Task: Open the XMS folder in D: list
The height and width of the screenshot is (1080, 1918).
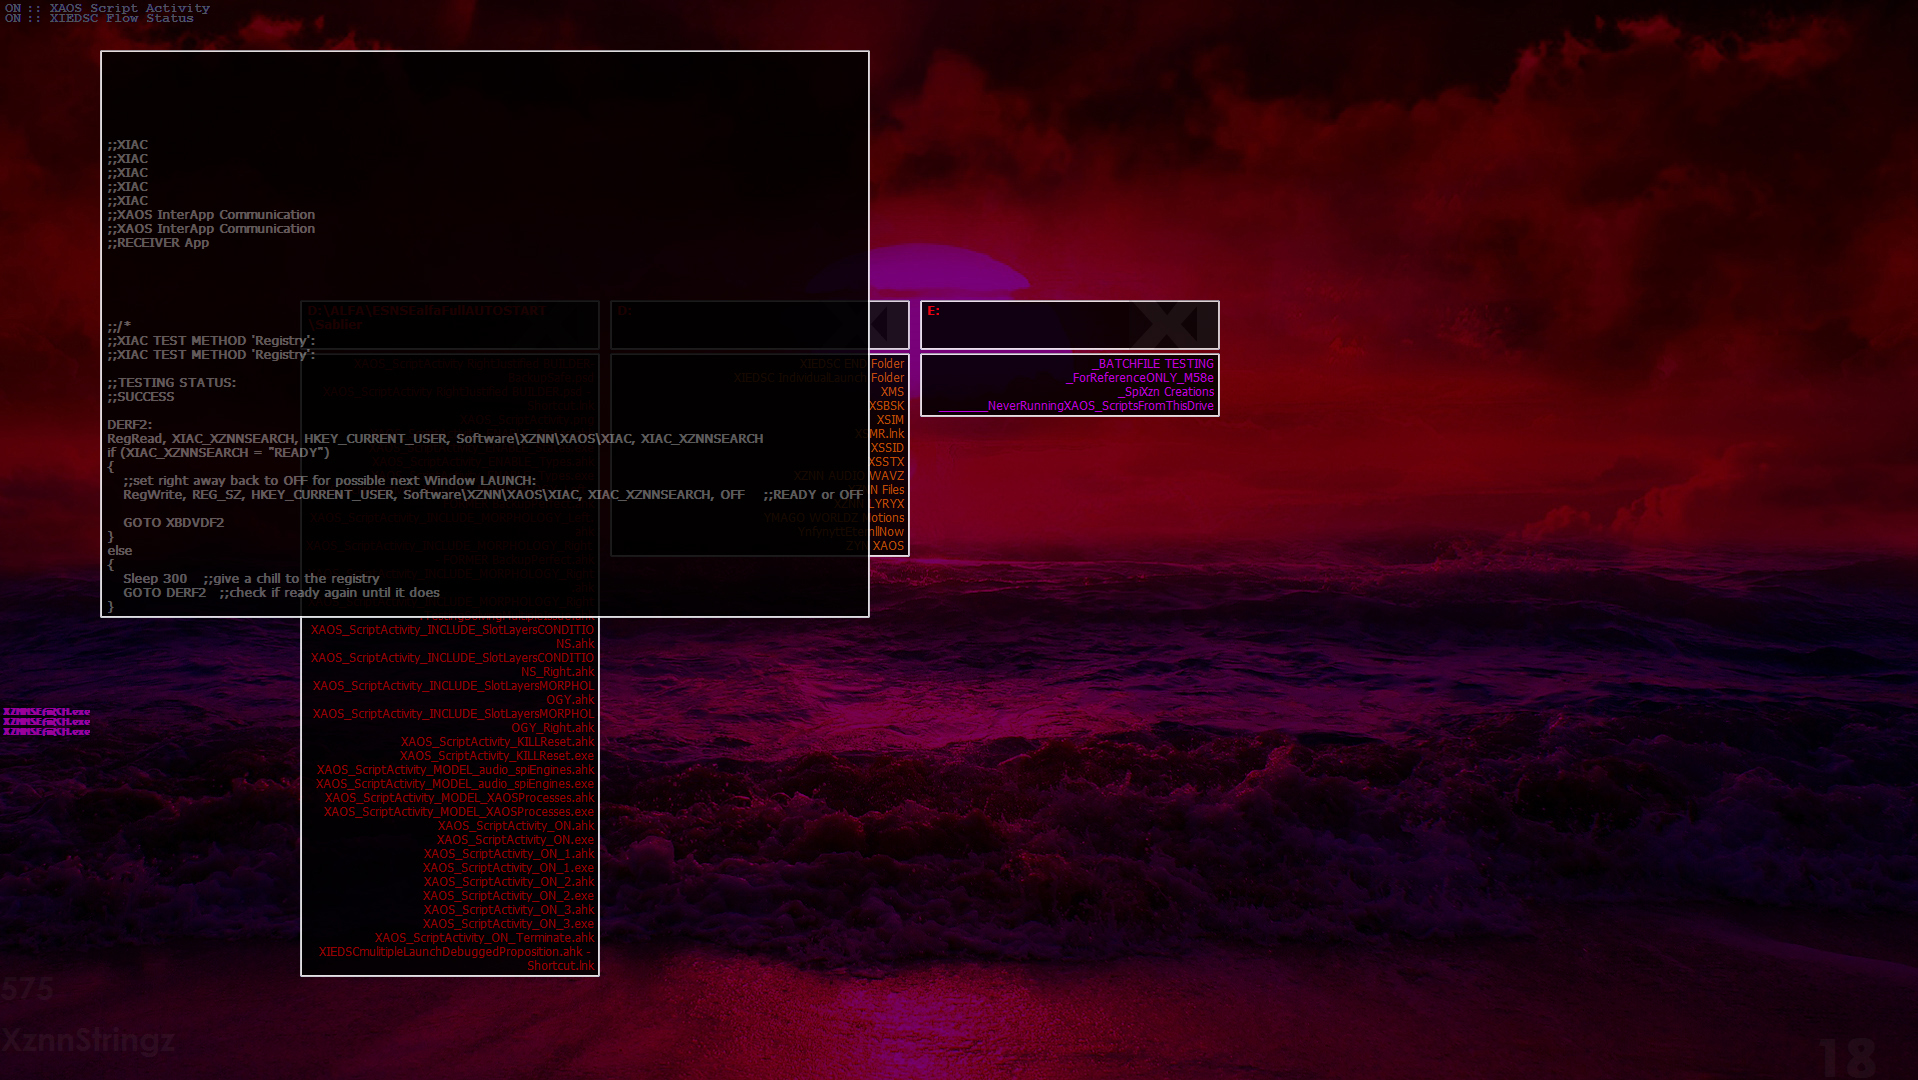Action: tap(892, 392)
